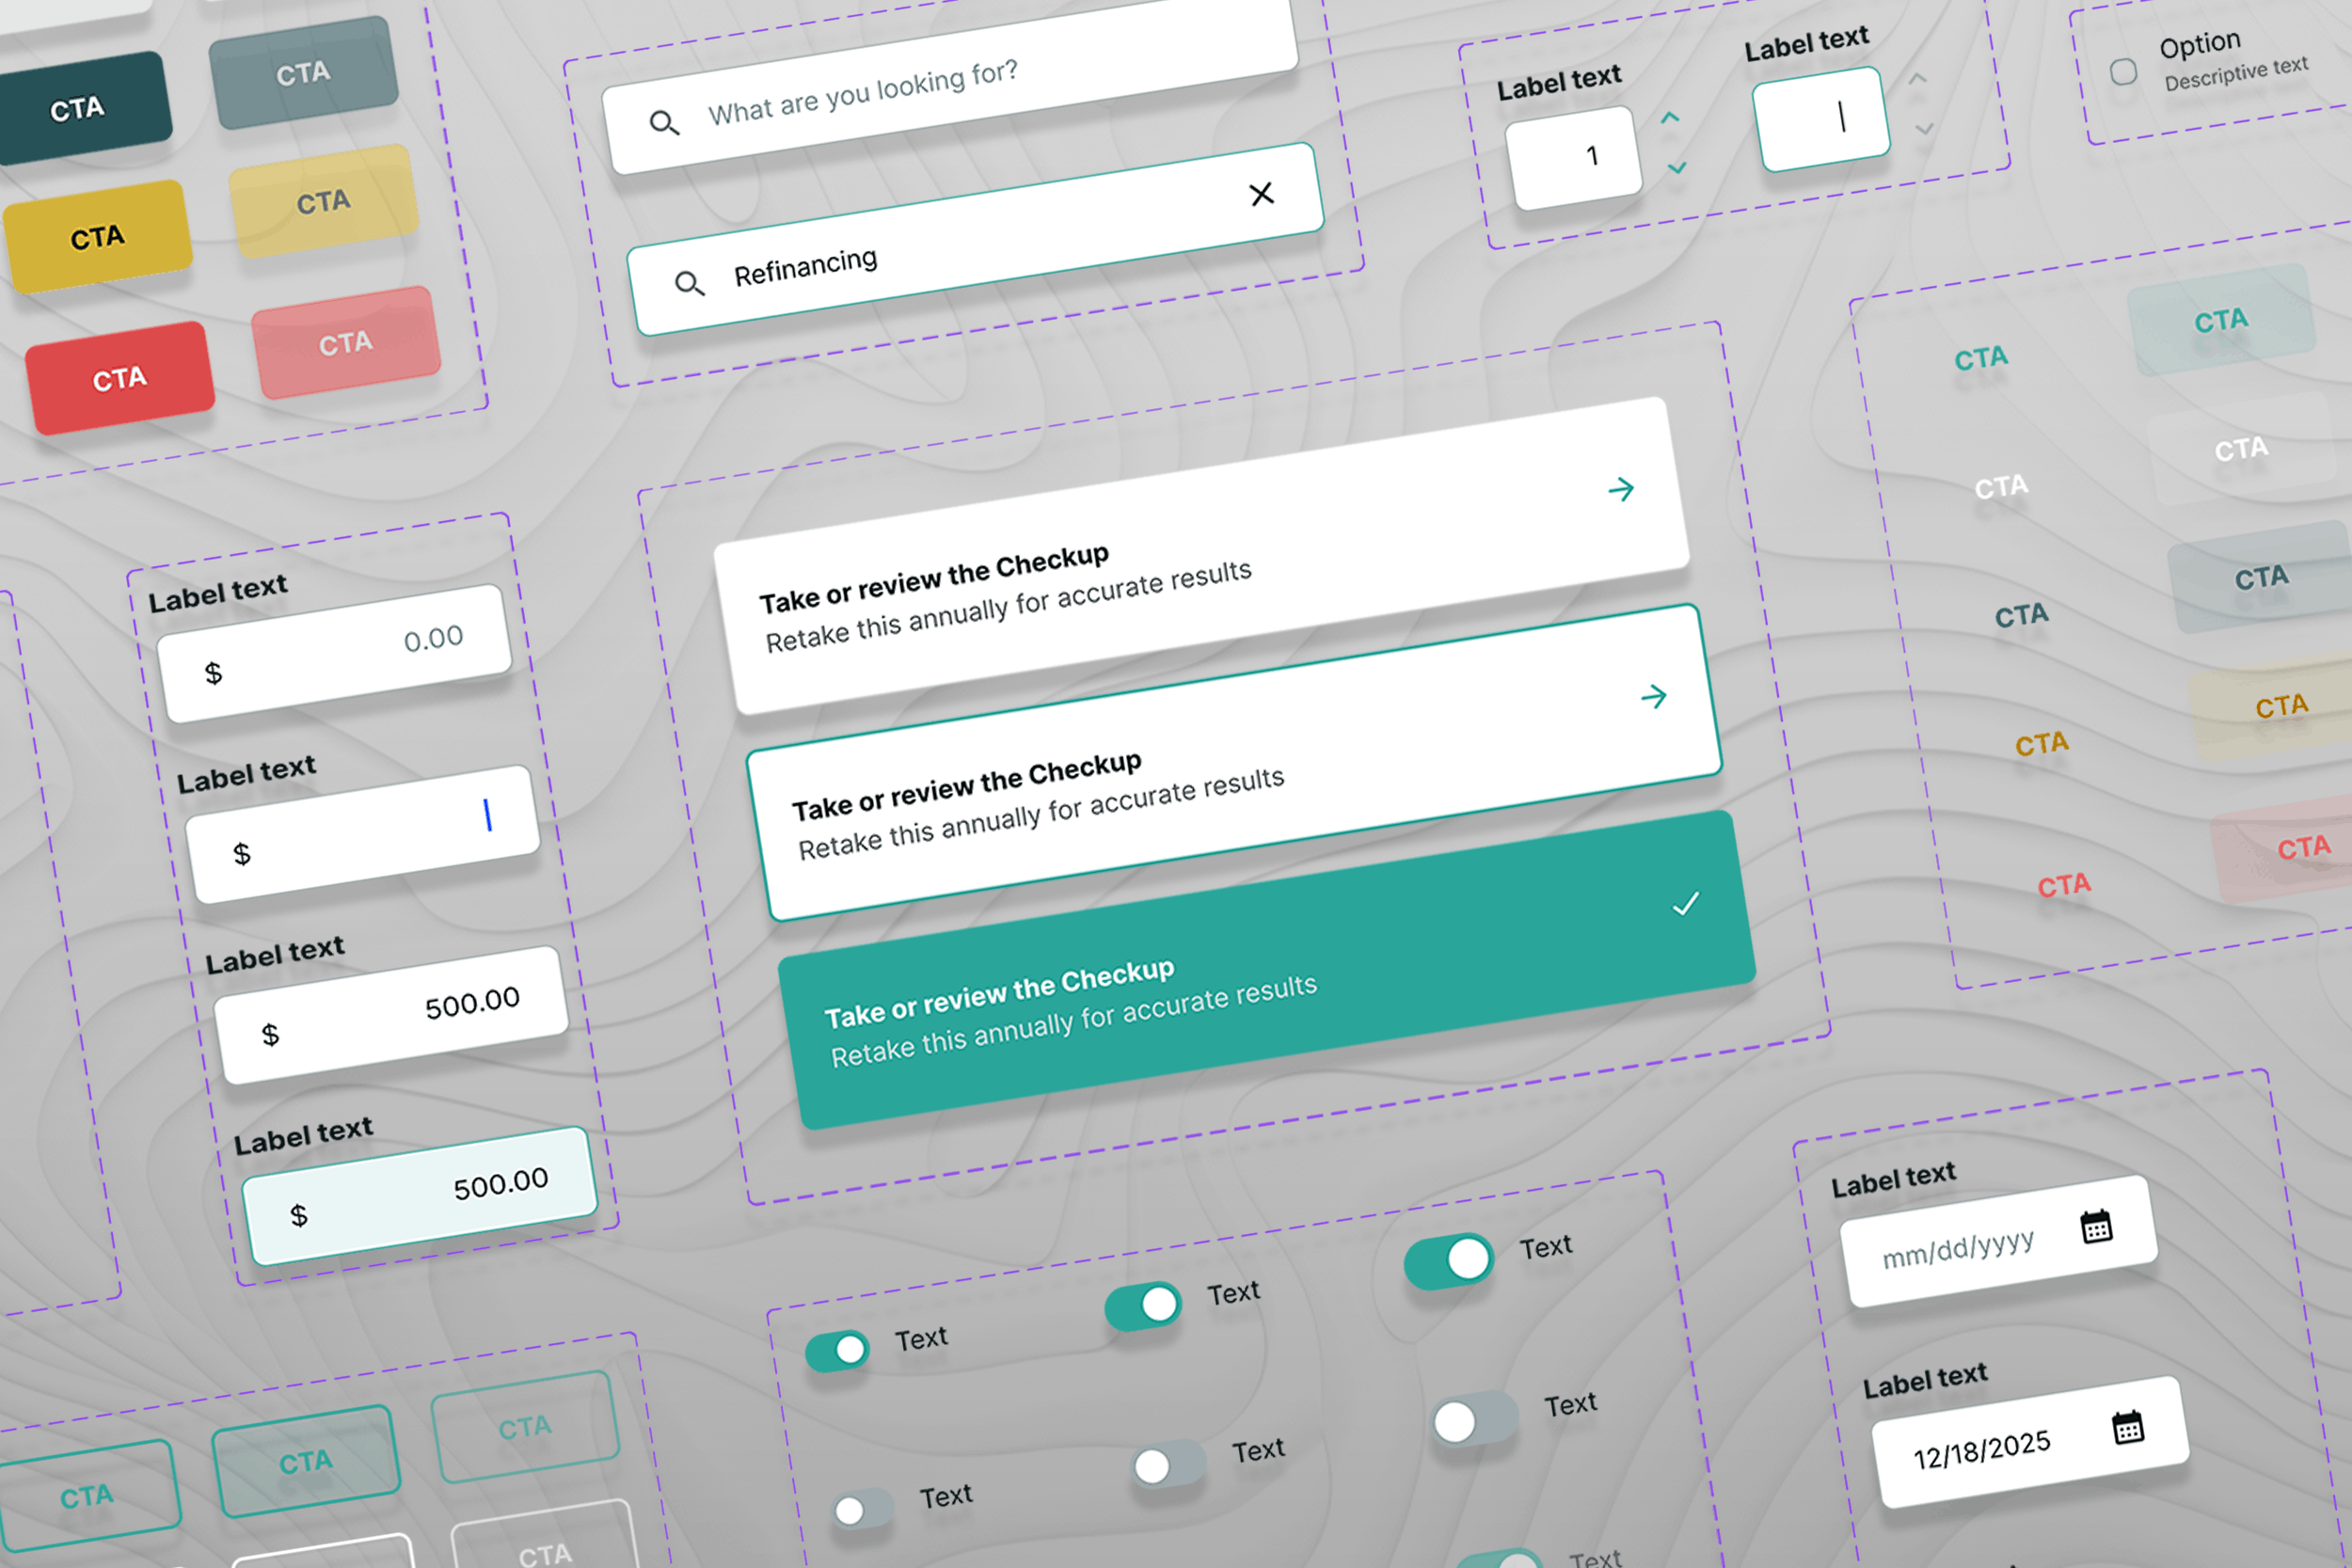Click the dark teal CTA button

tap(78, 108)
